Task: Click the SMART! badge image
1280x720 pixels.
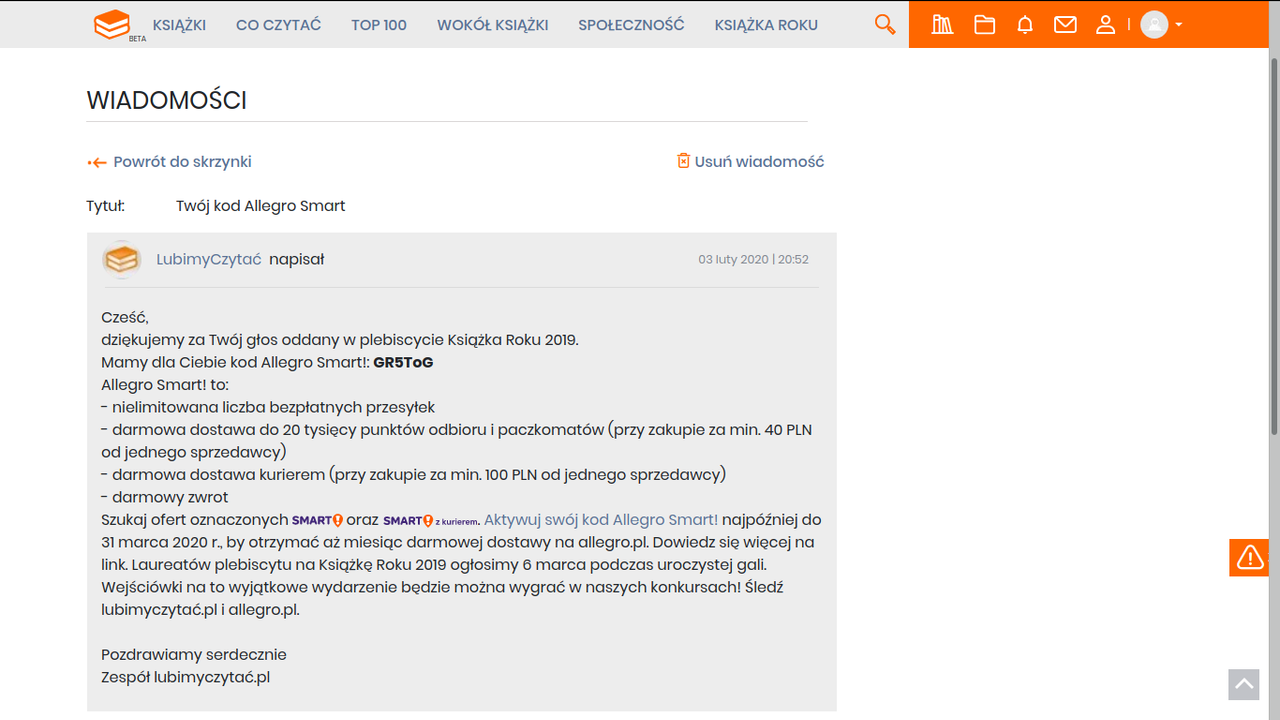Action: point(317,520)
